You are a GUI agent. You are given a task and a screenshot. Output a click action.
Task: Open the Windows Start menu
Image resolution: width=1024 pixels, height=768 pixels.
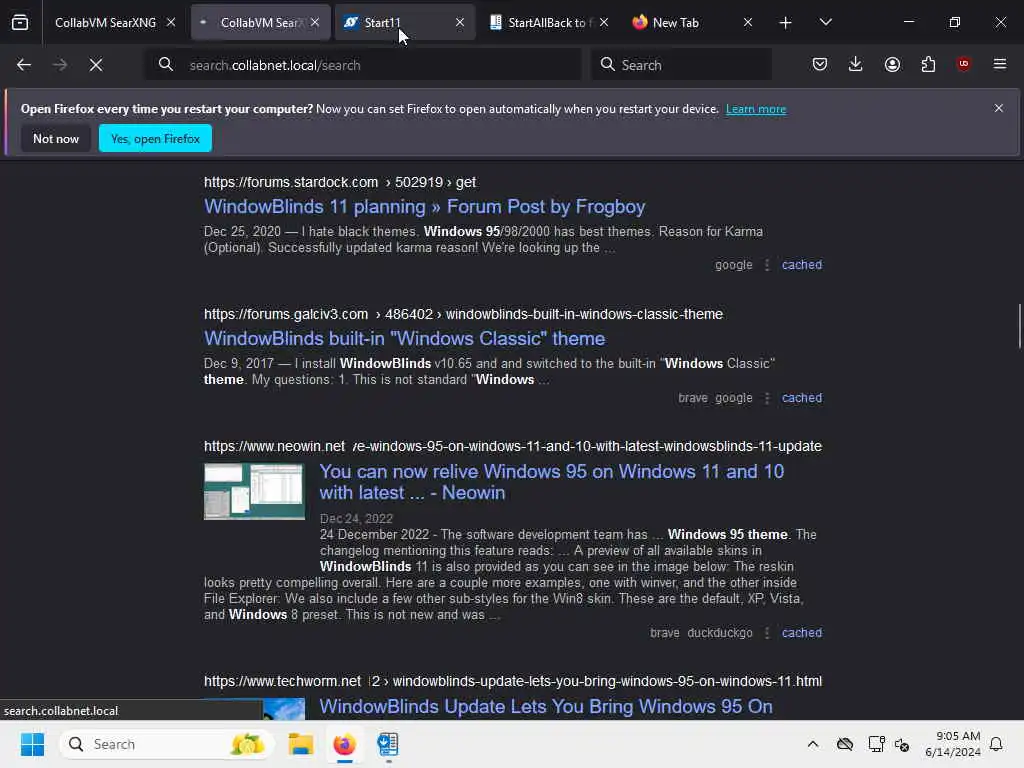pos(32,744)
